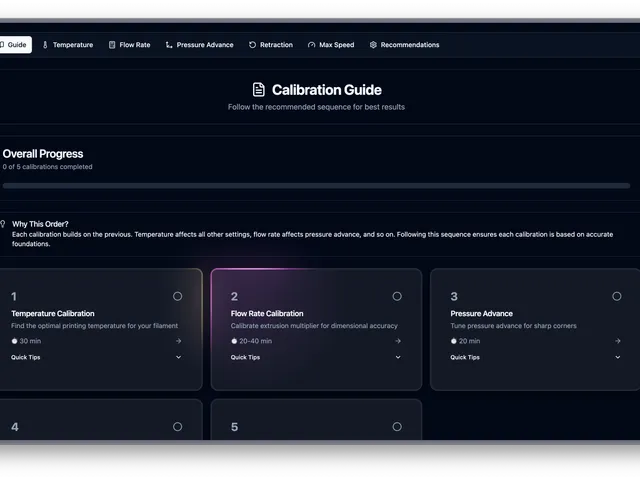
Task: Open the Guide tab
Action: (x=15, y=45)
